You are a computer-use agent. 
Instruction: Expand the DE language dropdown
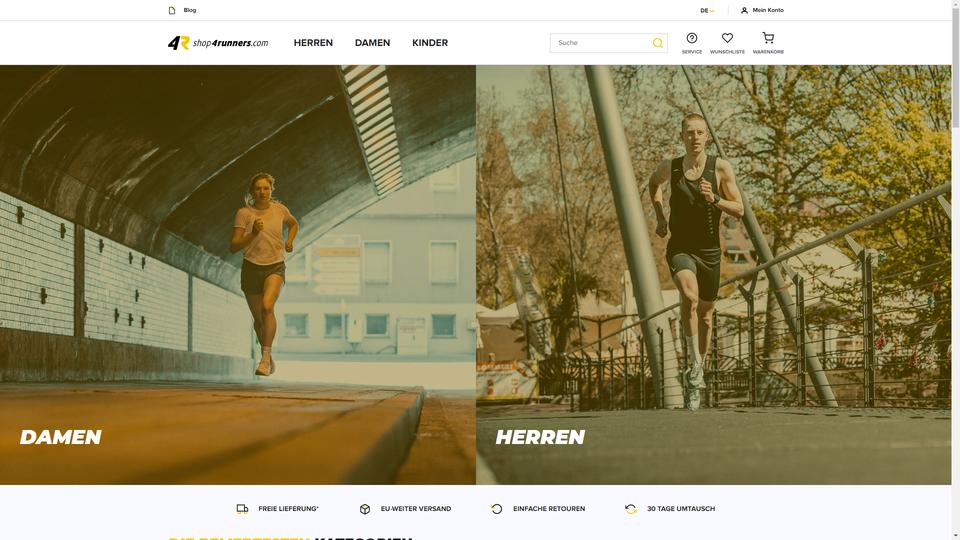click(x=707, y=10)
